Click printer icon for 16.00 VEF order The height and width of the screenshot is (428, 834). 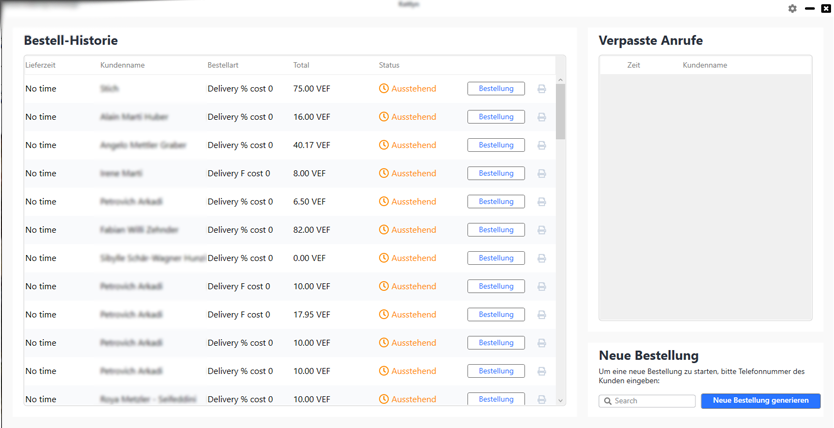point(542,117)
